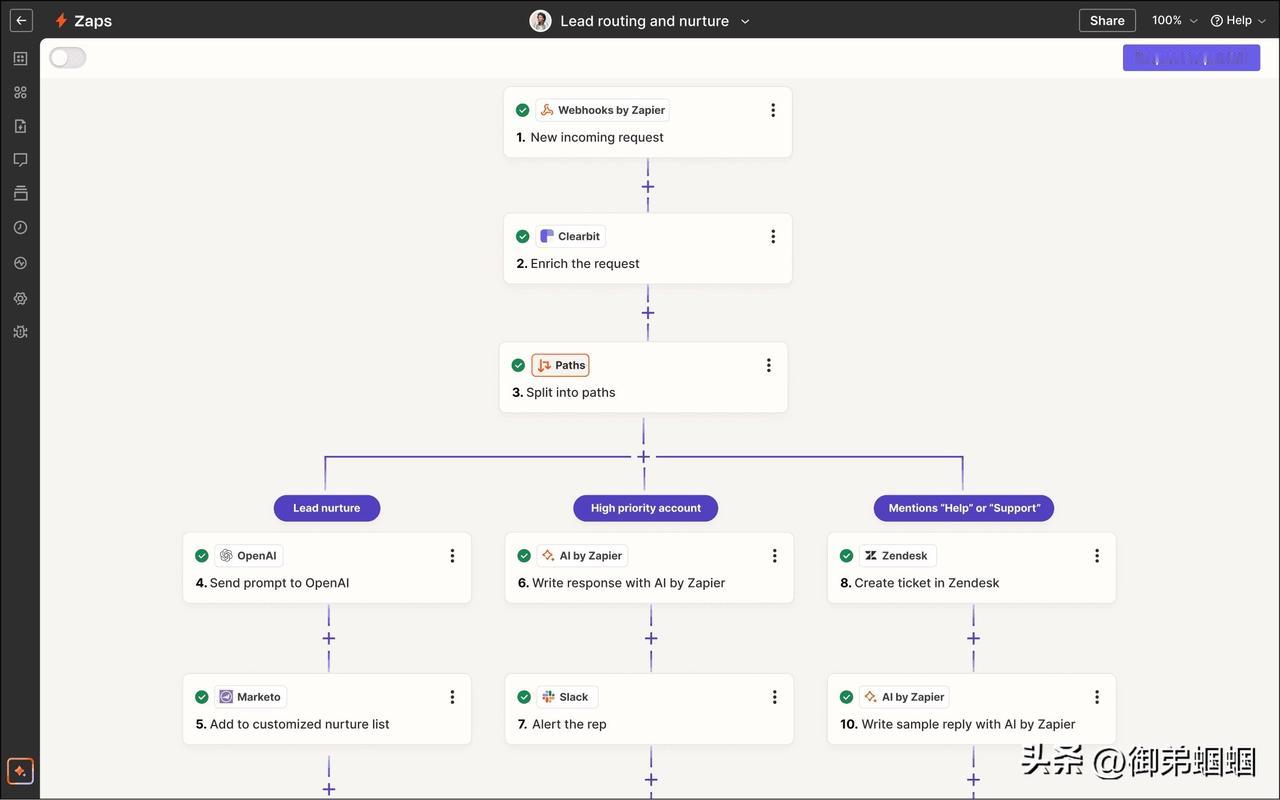Toggle the Zap on/off switch
The height and width of the screenshot is (800, 1280).
tap(68, 58)
